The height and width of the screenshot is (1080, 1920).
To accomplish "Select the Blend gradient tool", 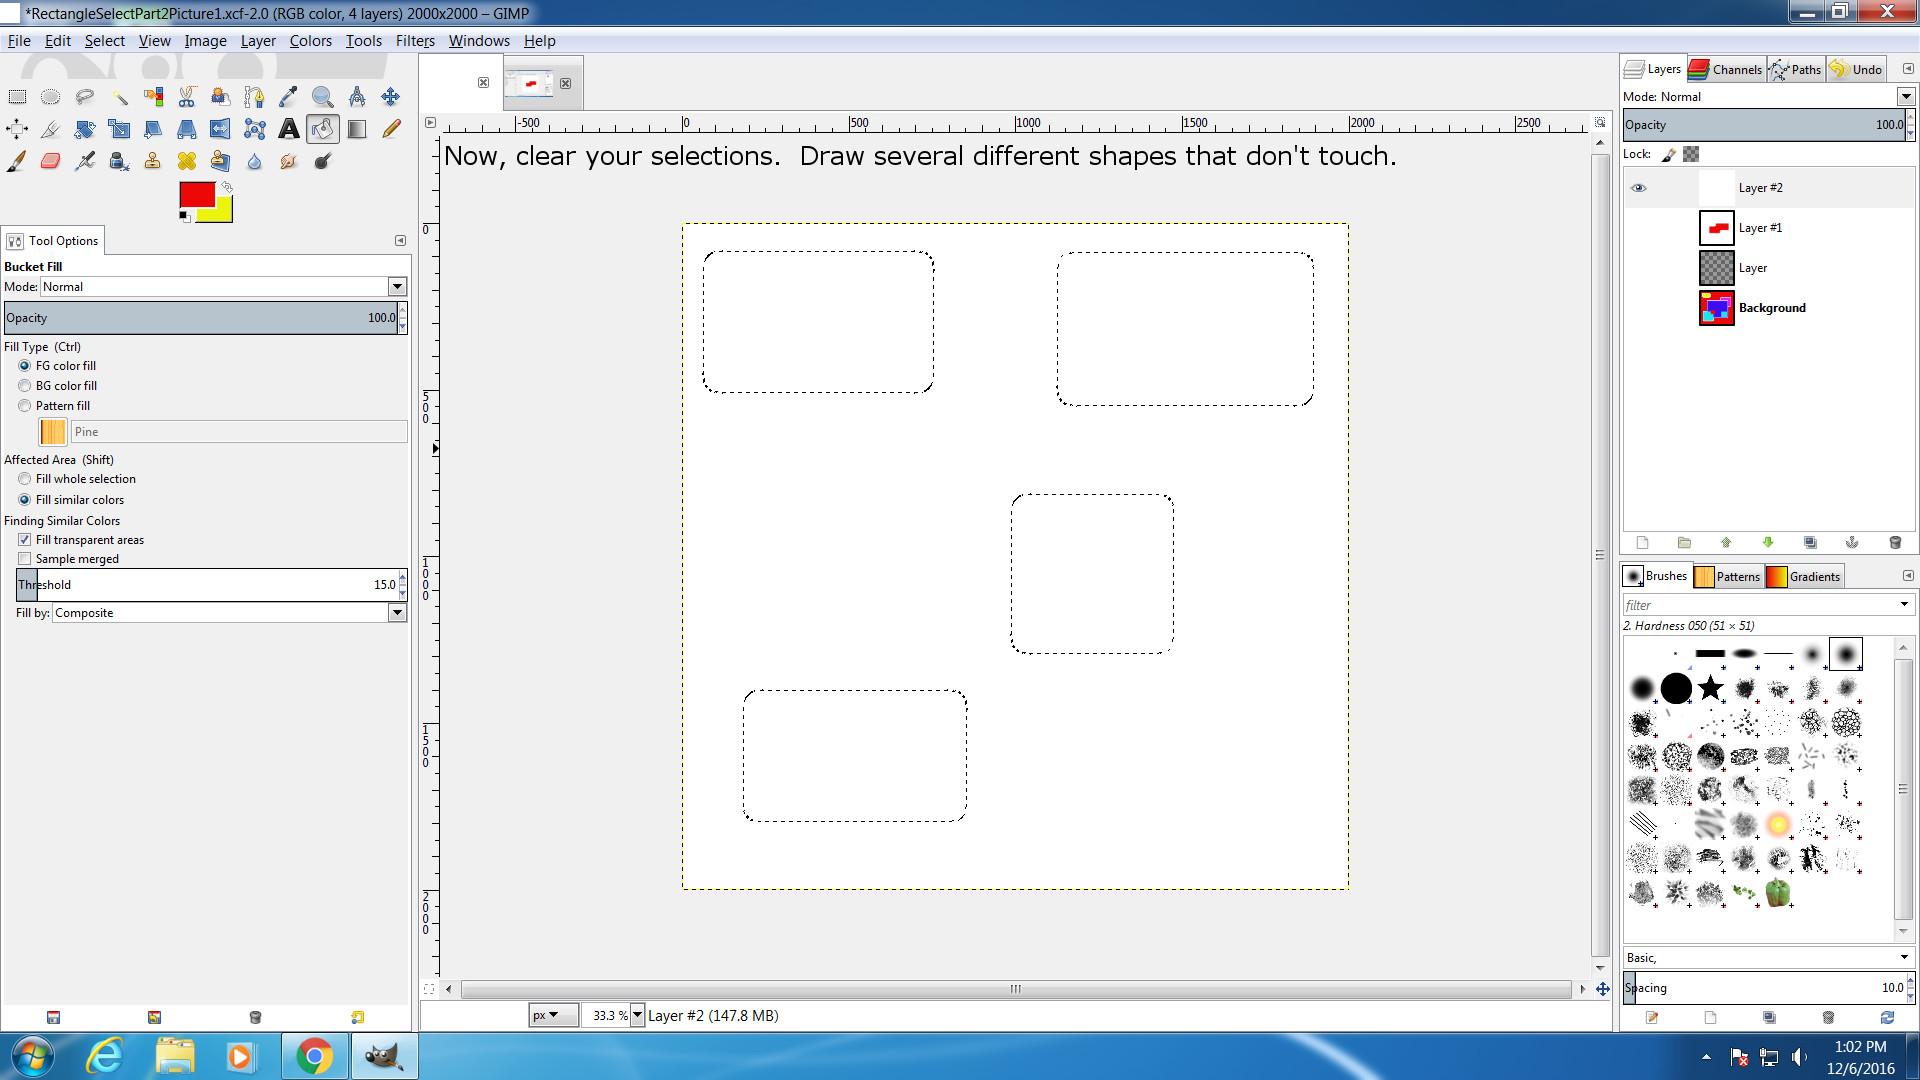I will pos(357,129).
